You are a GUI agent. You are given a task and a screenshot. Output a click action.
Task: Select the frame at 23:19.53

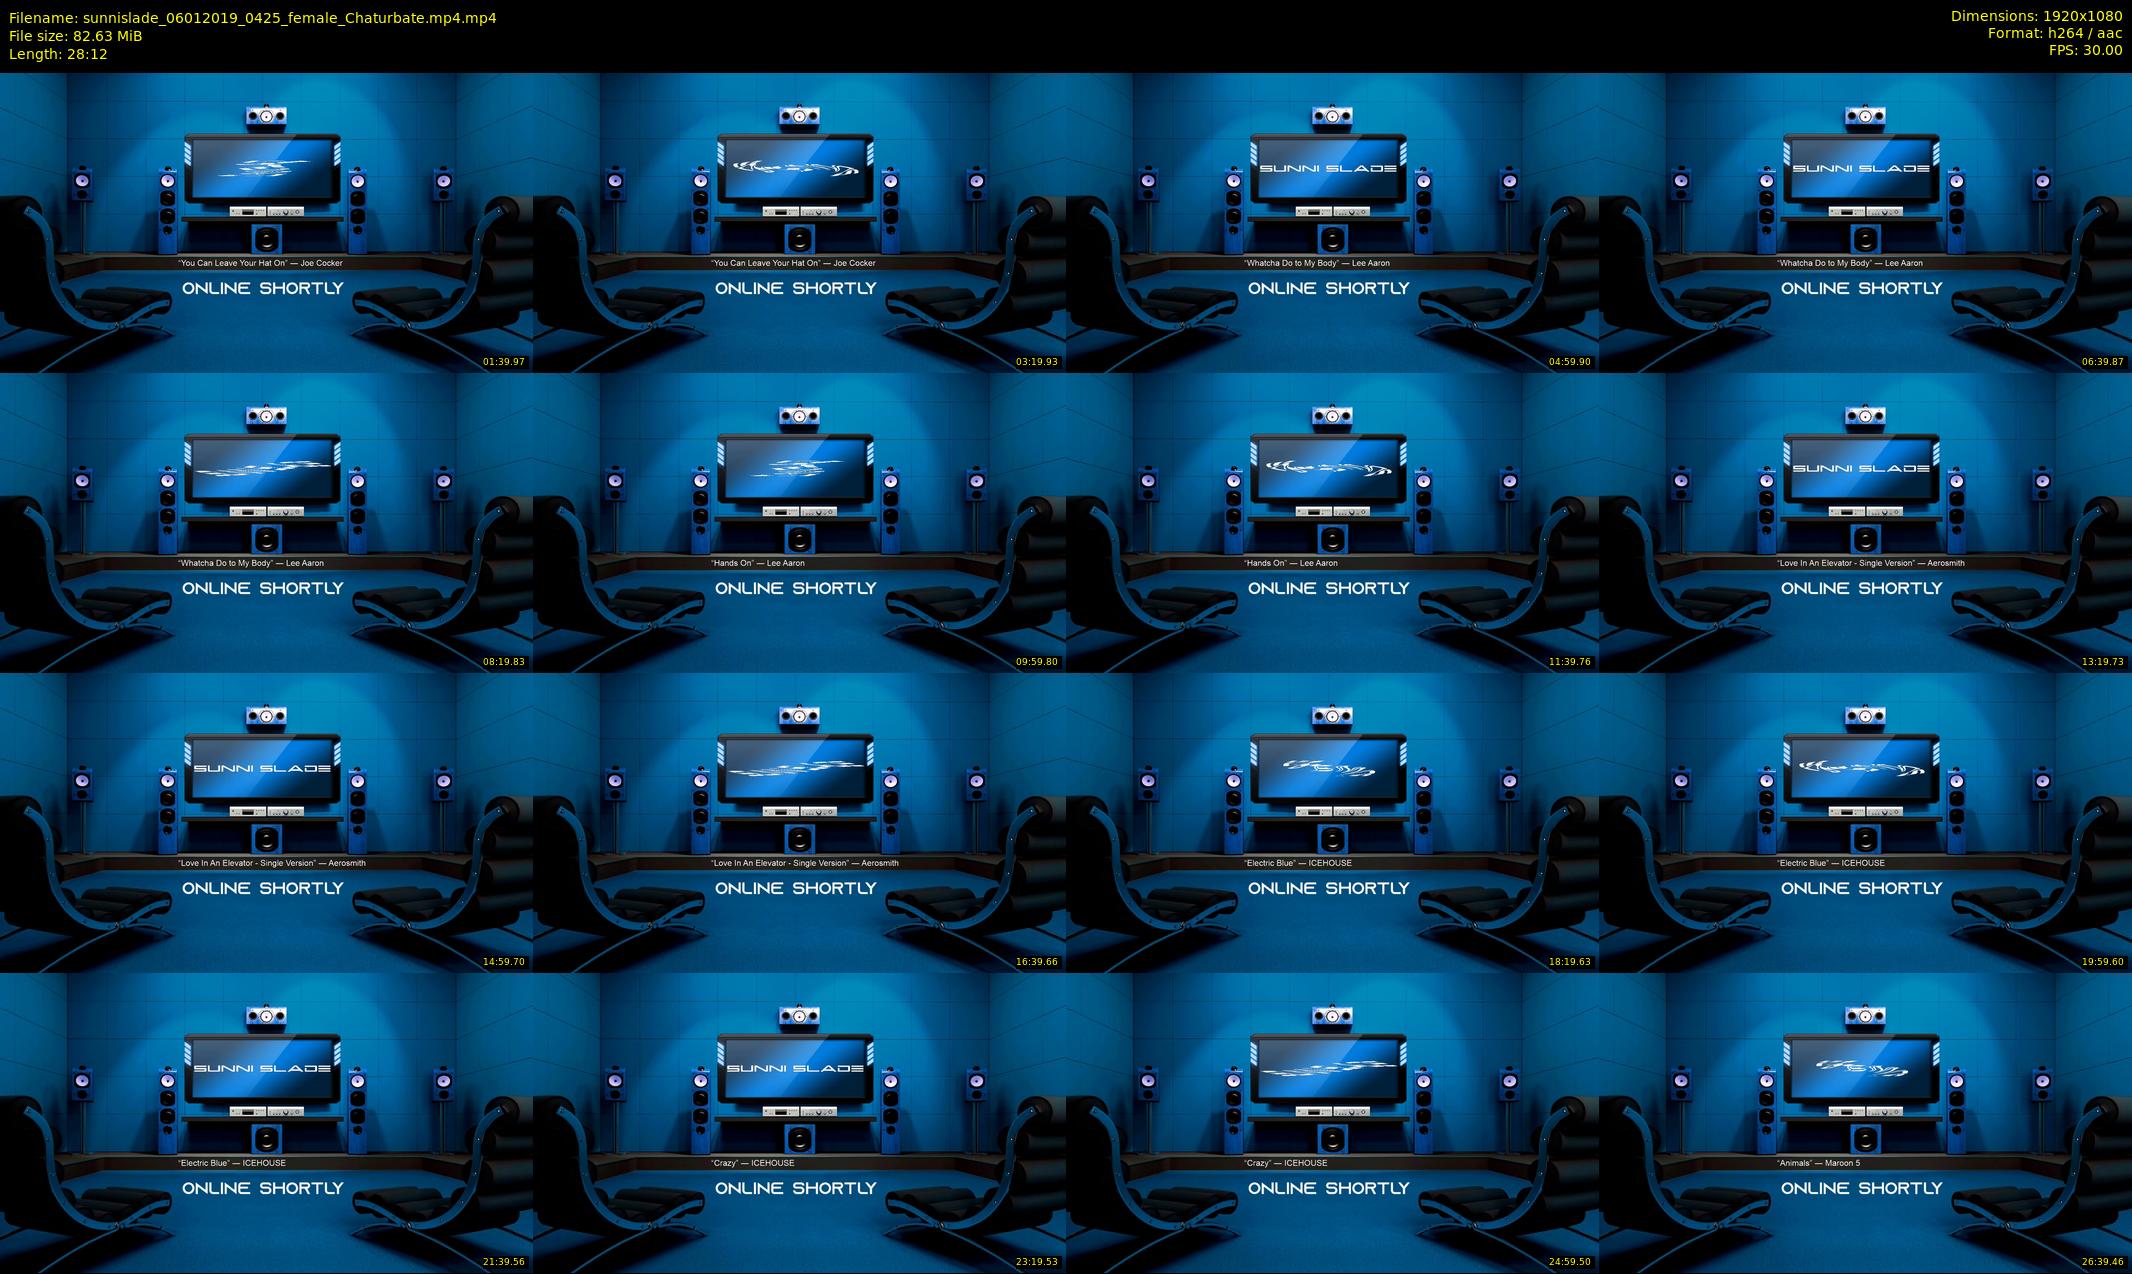point(799,1122)
